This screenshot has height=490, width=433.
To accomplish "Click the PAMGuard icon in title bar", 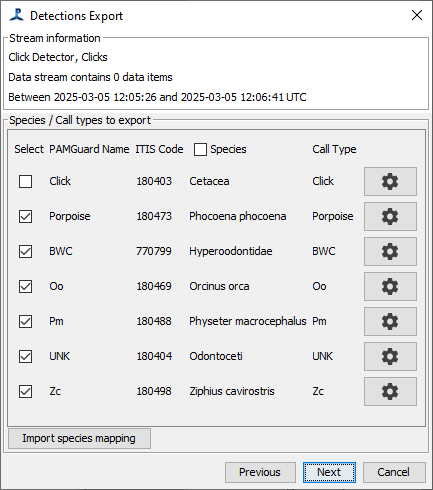I will point(16,15).
